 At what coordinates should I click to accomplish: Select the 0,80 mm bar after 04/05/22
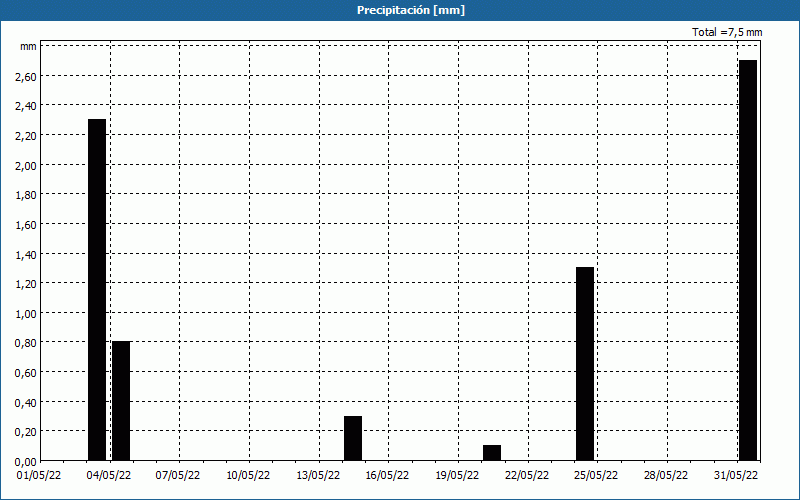121,401
